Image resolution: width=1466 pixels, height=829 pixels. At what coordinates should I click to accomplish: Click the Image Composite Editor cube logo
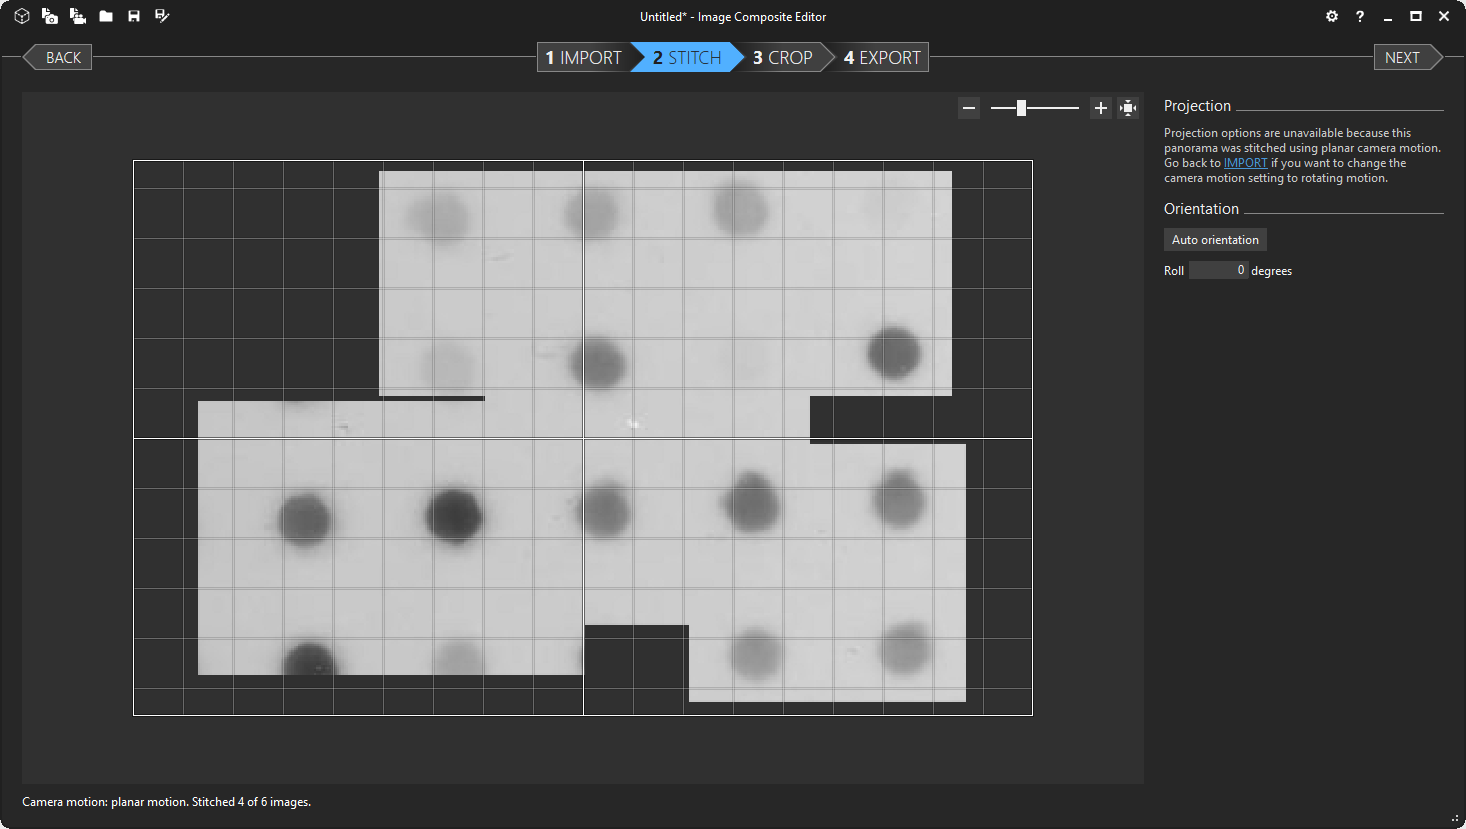[x=22, y=16]
